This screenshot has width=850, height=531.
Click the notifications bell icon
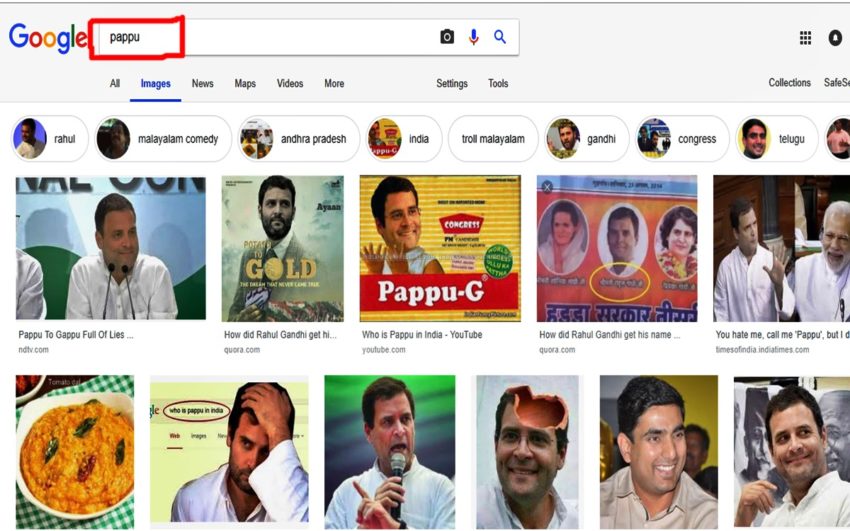pos(835,38)
